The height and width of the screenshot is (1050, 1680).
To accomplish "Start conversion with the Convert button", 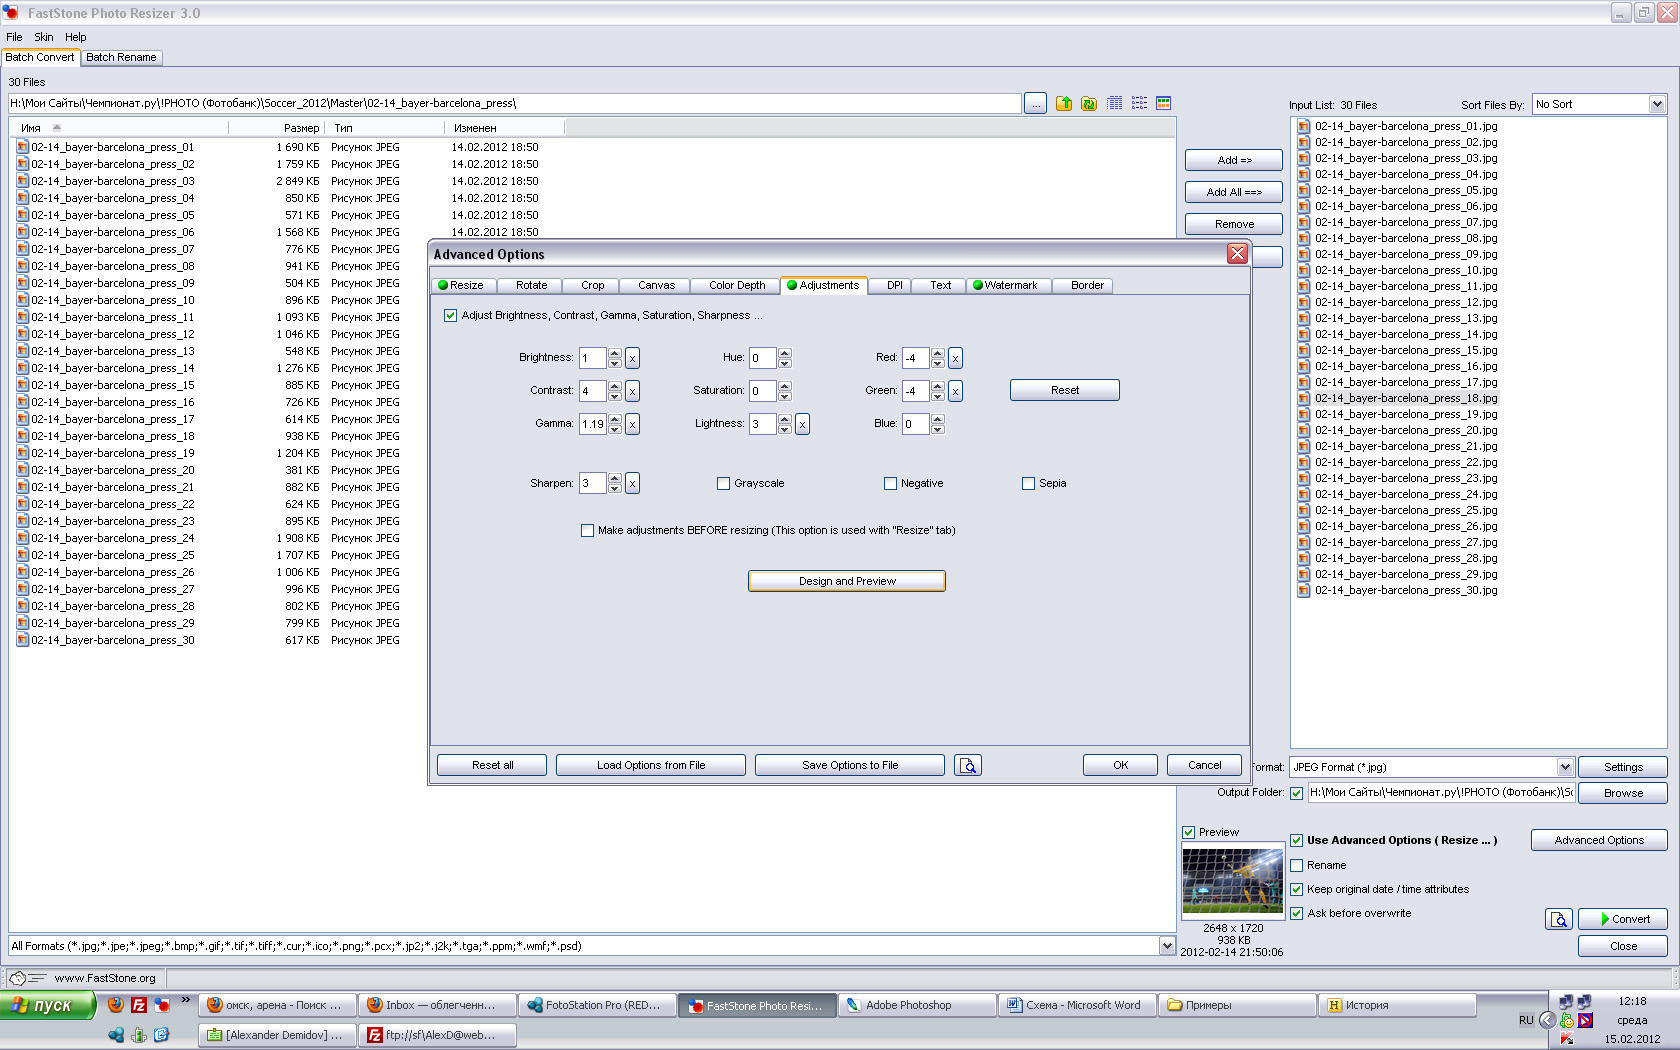I will click(x=1623, y=919).
